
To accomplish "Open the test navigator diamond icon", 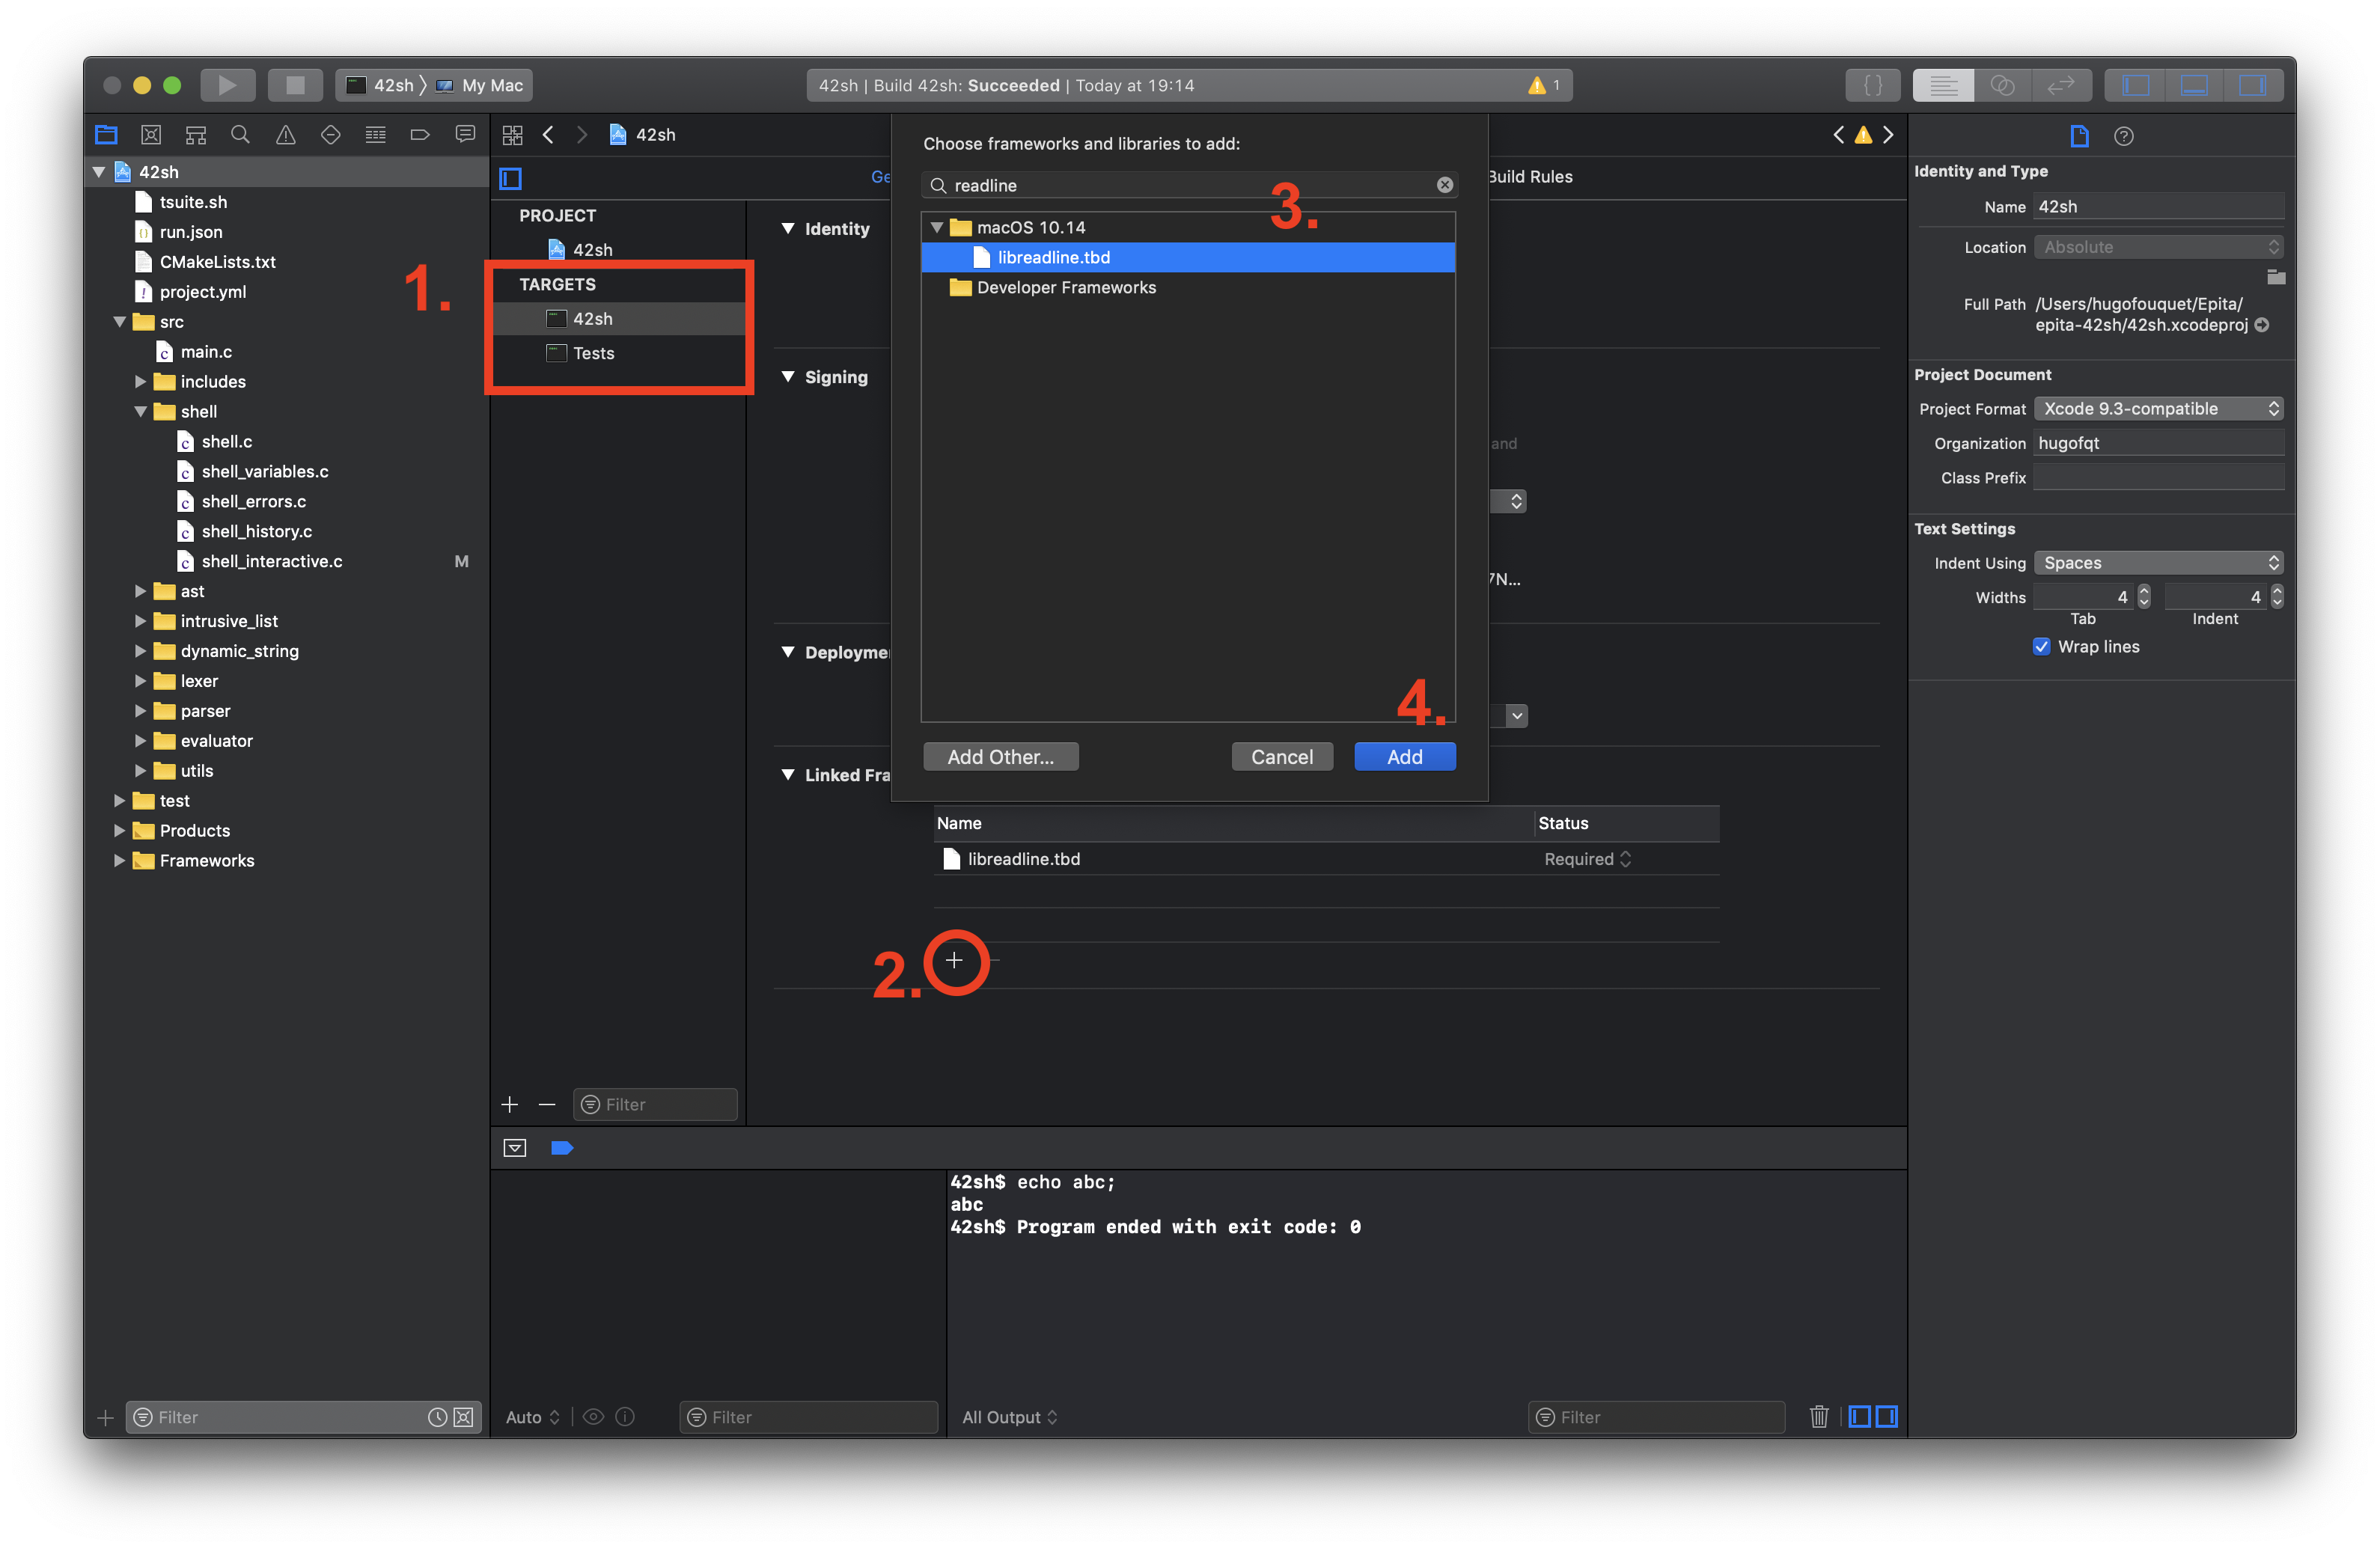I will (x=330, y=134).
